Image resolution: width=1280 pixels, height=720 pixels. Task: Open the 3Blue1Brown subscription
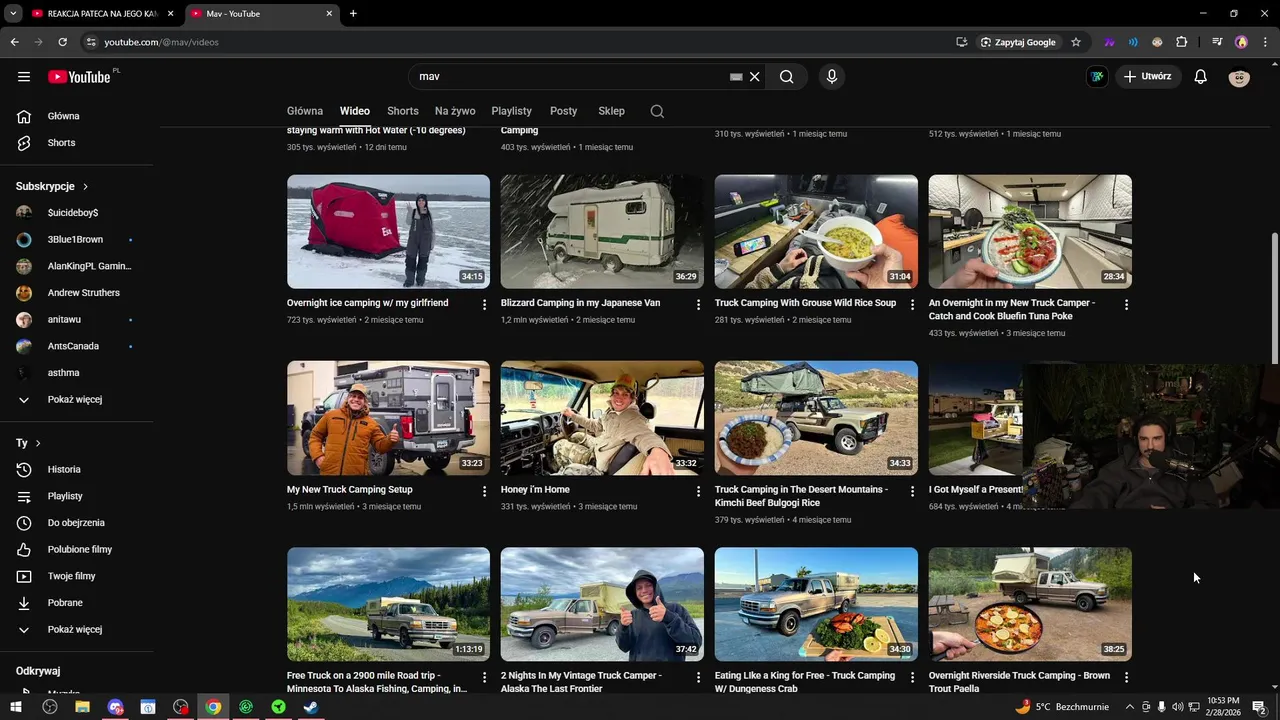[x=76, y=240]
